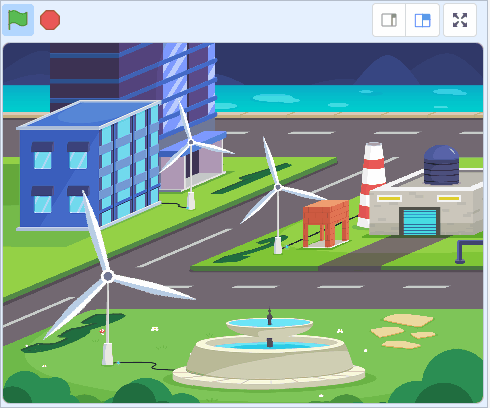Click the tall purple skyscraper
The image size is (490, 408).
tap(133, 73)
